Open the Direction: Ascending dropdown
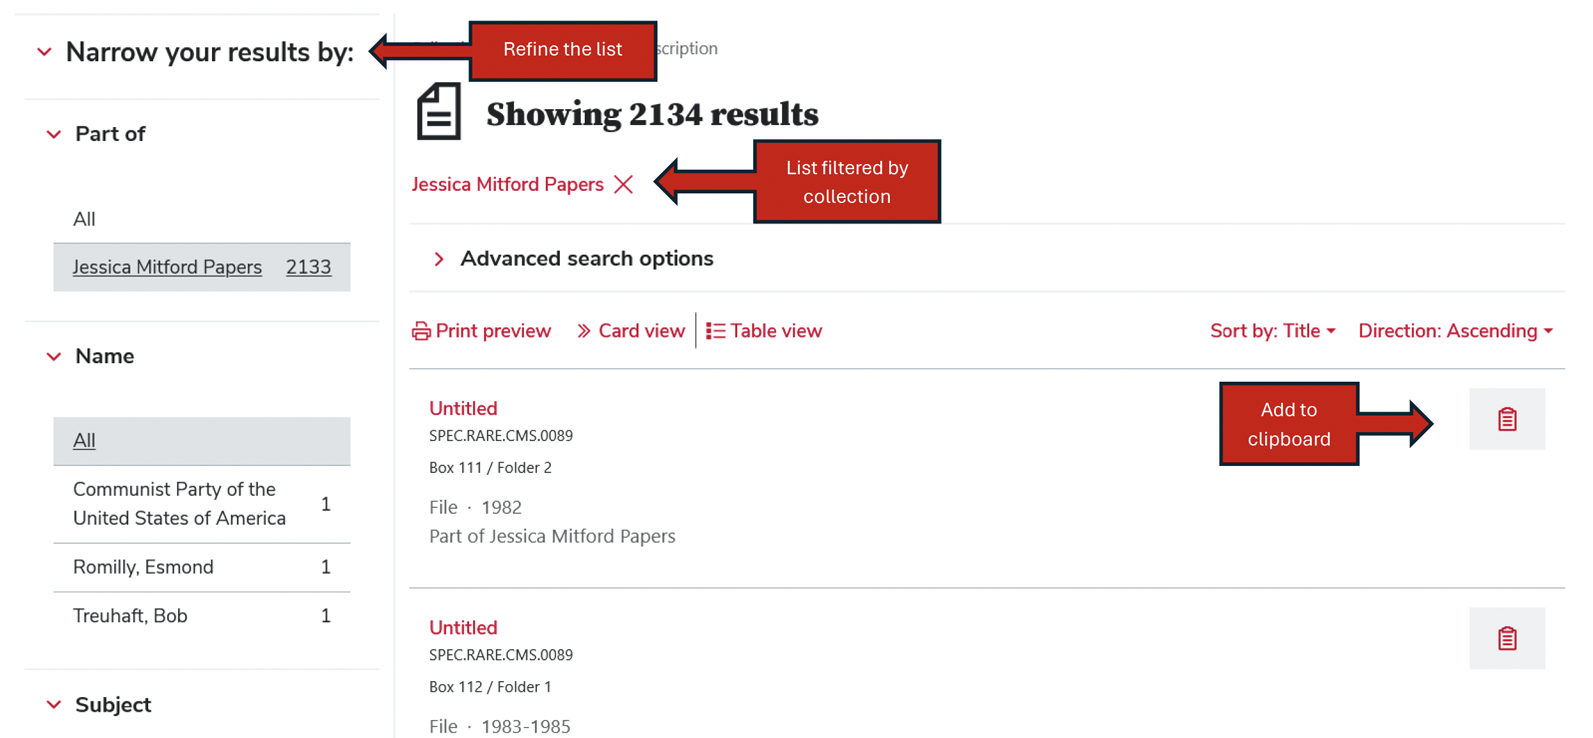1593x738 pixels. tap(1455, 331)
